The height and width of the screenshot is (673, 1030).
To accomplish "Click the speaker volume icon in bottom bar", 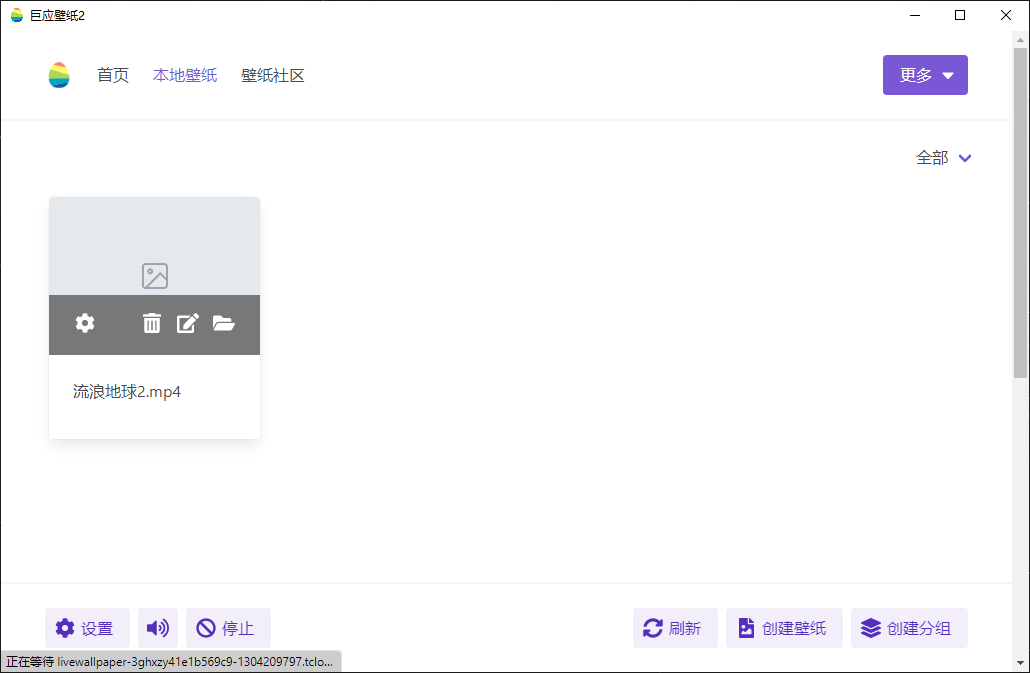I will point(157,627).
